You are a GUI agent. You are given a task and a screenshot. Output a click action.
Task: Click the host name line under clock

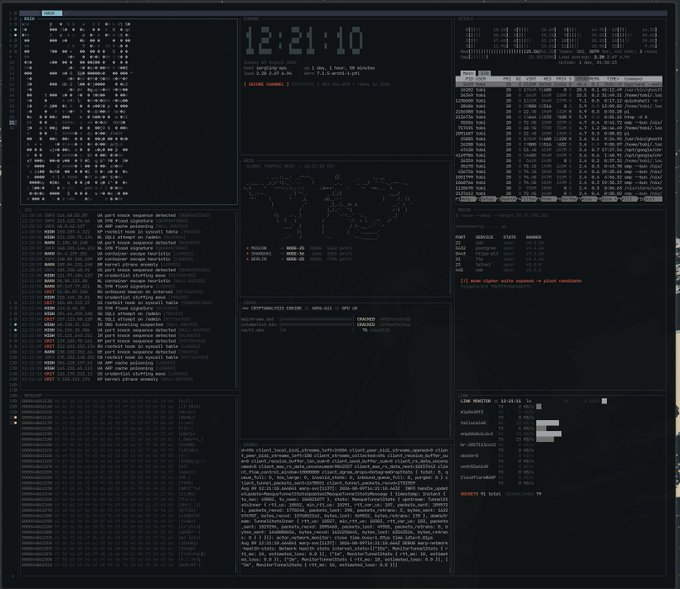(265, 68)
